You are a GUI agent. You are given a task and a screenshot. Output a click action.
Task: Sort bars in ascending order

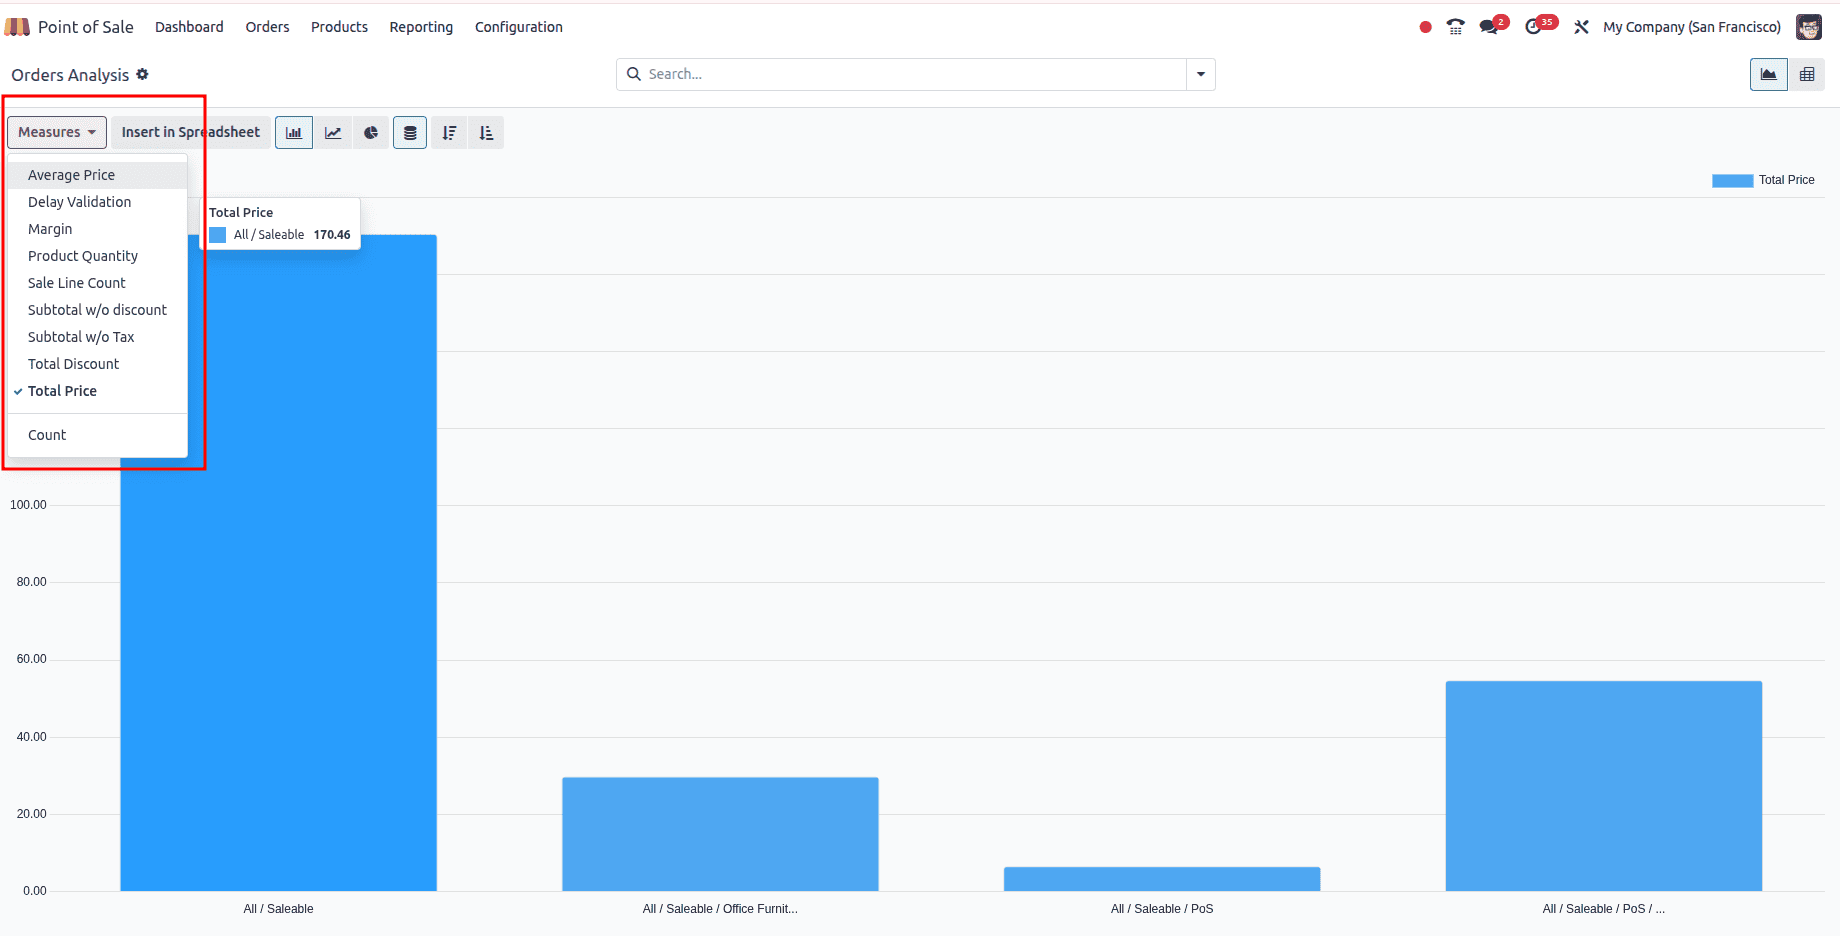[x=486, y=132]
